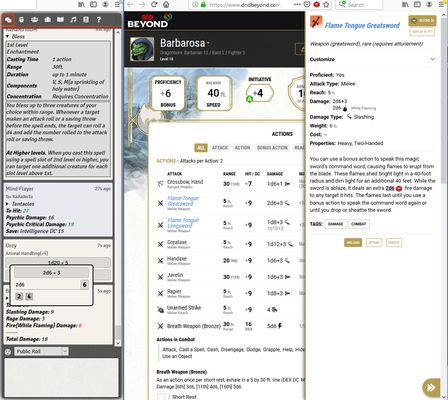This screenshot has width=448, height=400.
Task: Click the Beyond20 roll button in item pane
Action: click(422, 21)
